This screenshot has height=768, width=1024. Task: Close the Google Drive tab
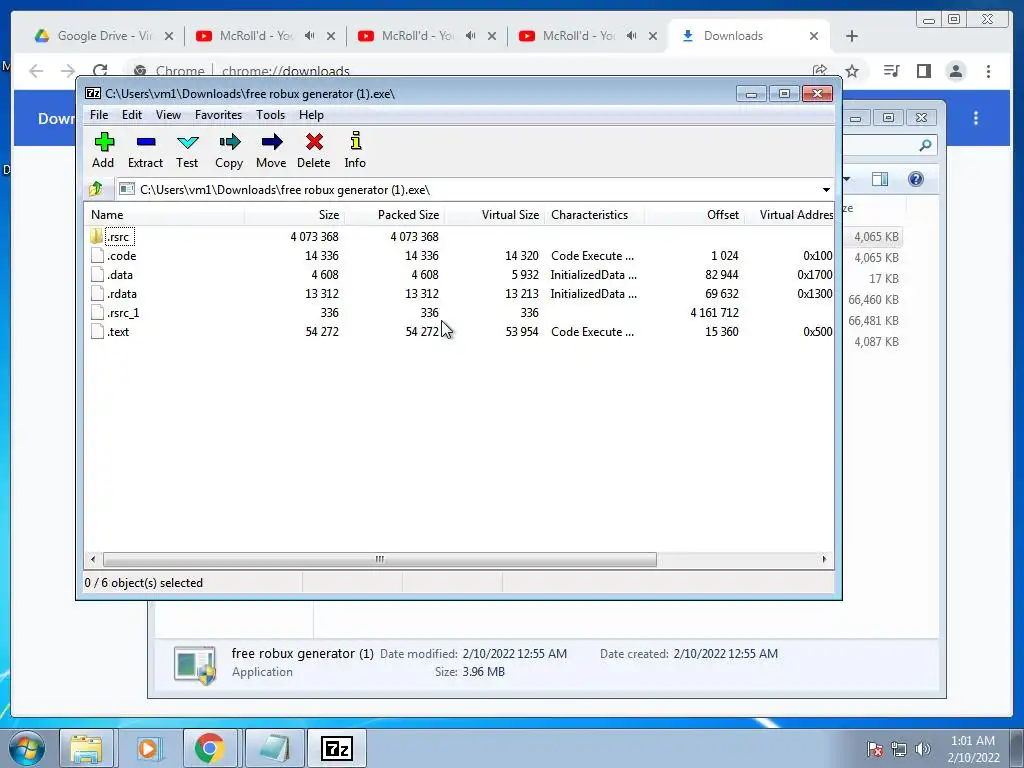169,36
